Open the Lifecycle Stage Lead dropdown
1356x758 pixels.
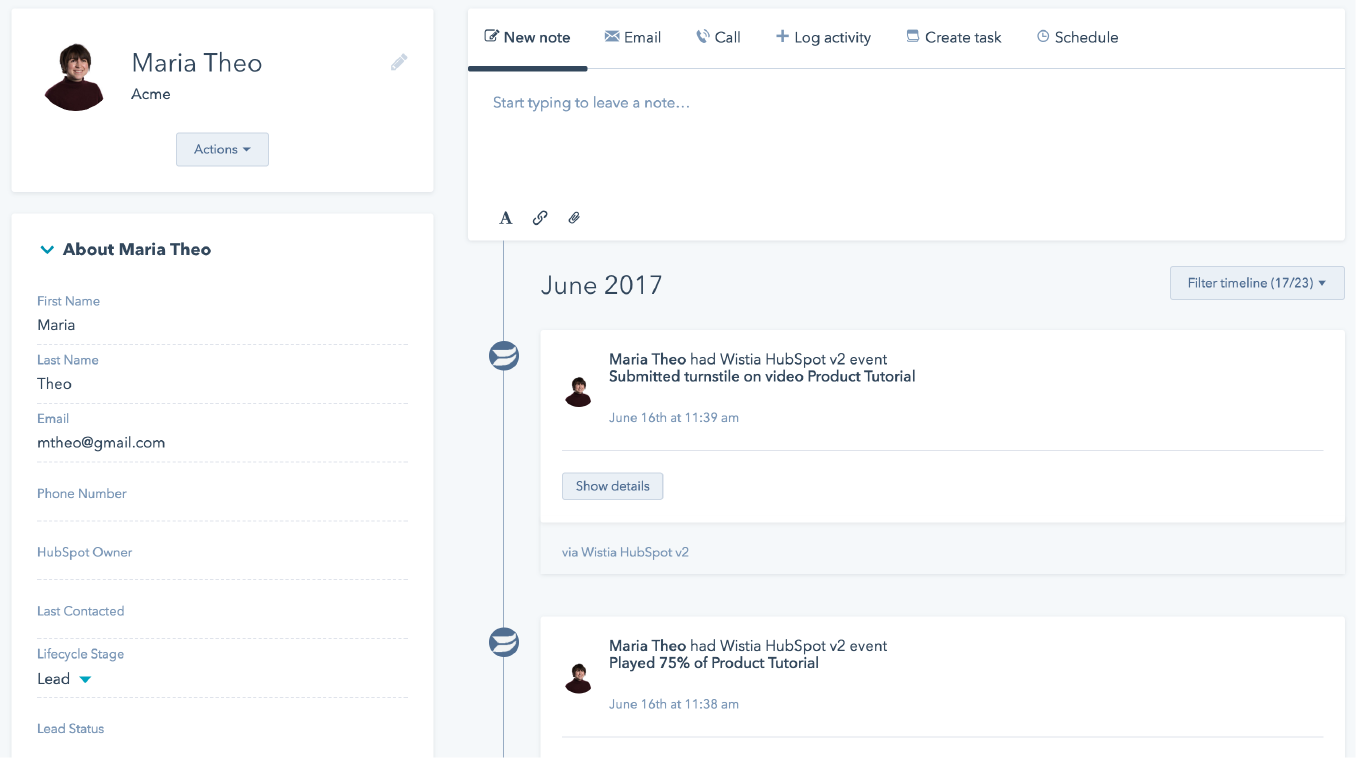(x=64, y=679)
